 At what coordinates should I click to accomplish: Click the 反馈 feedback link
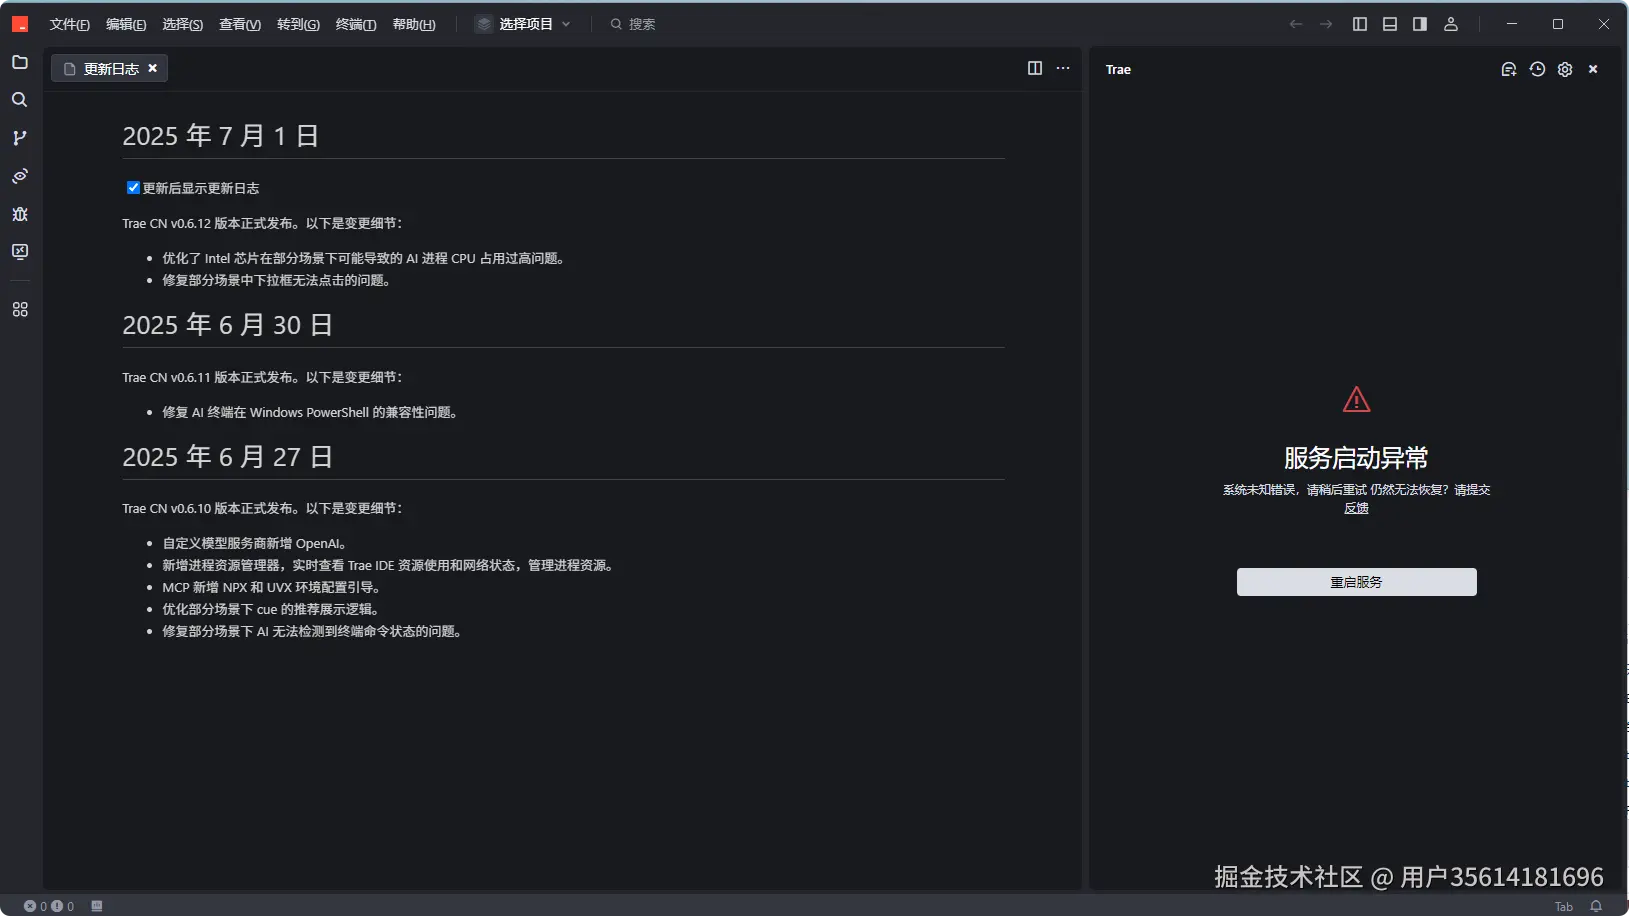click(x=1356, y=508)
